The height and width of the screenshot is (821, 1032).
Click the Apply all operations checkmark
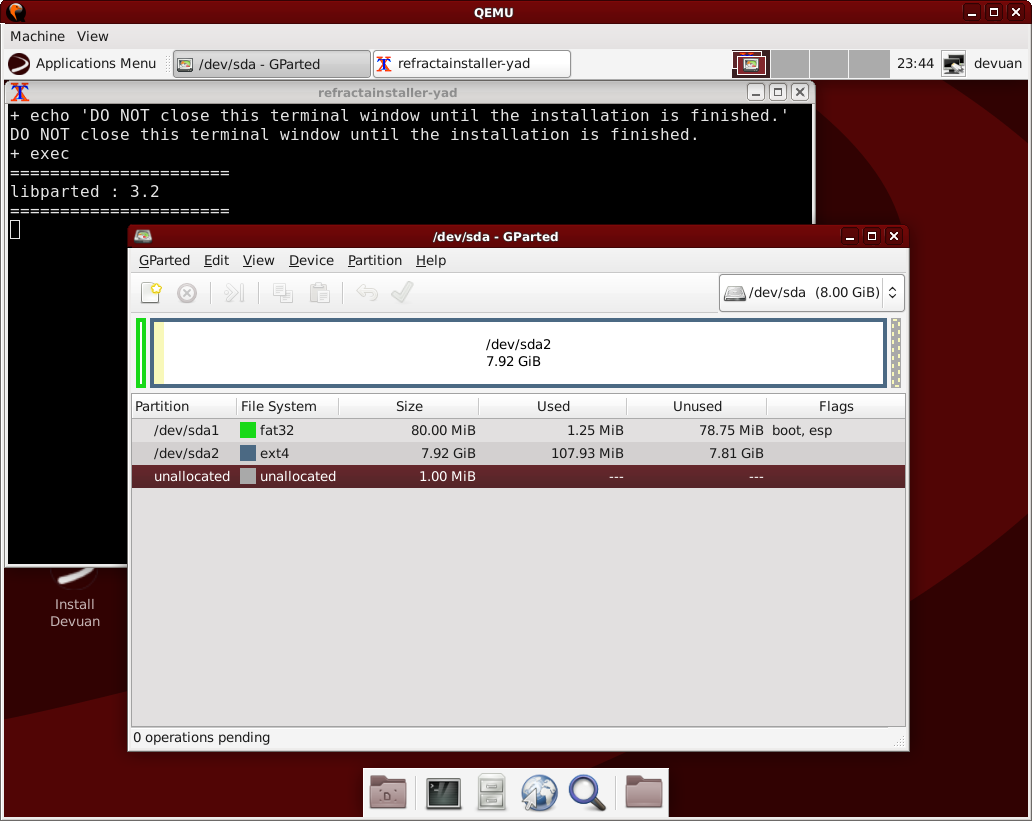[x=402, y=293]
